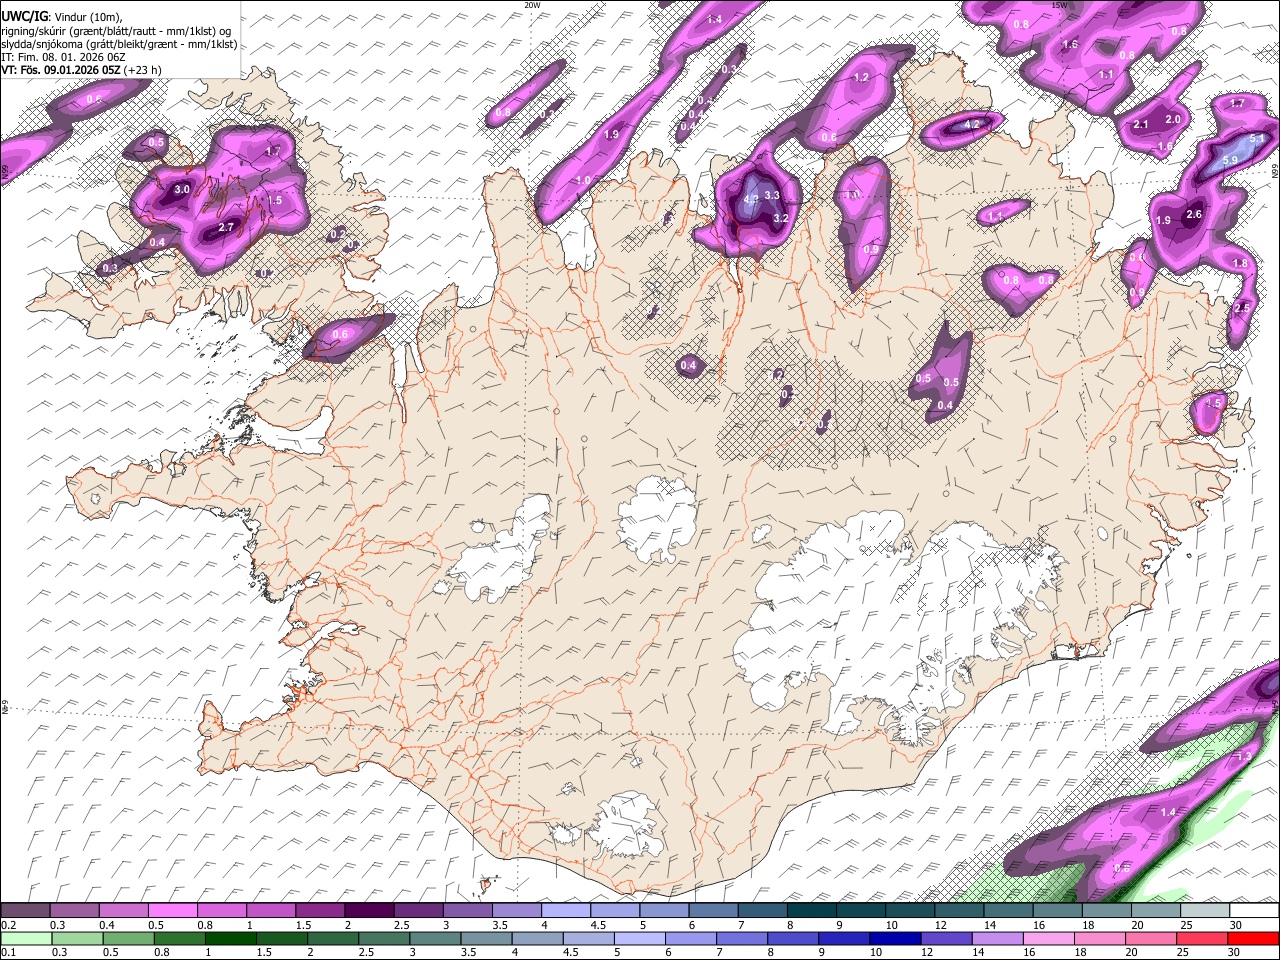Pick the upper legend swatch between 25 and 30
The height and width of the screenshot is (960, 1280).
(1205, 911)
